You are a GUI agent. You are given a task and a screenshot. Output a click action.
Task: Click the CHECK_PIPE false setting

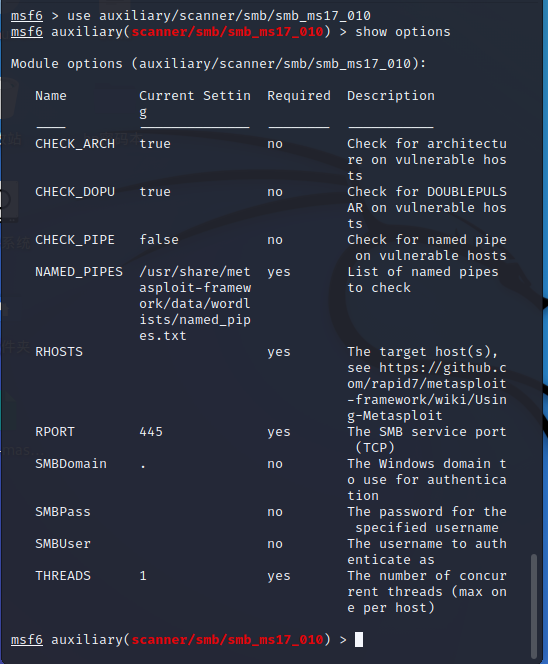coord(159,240)
